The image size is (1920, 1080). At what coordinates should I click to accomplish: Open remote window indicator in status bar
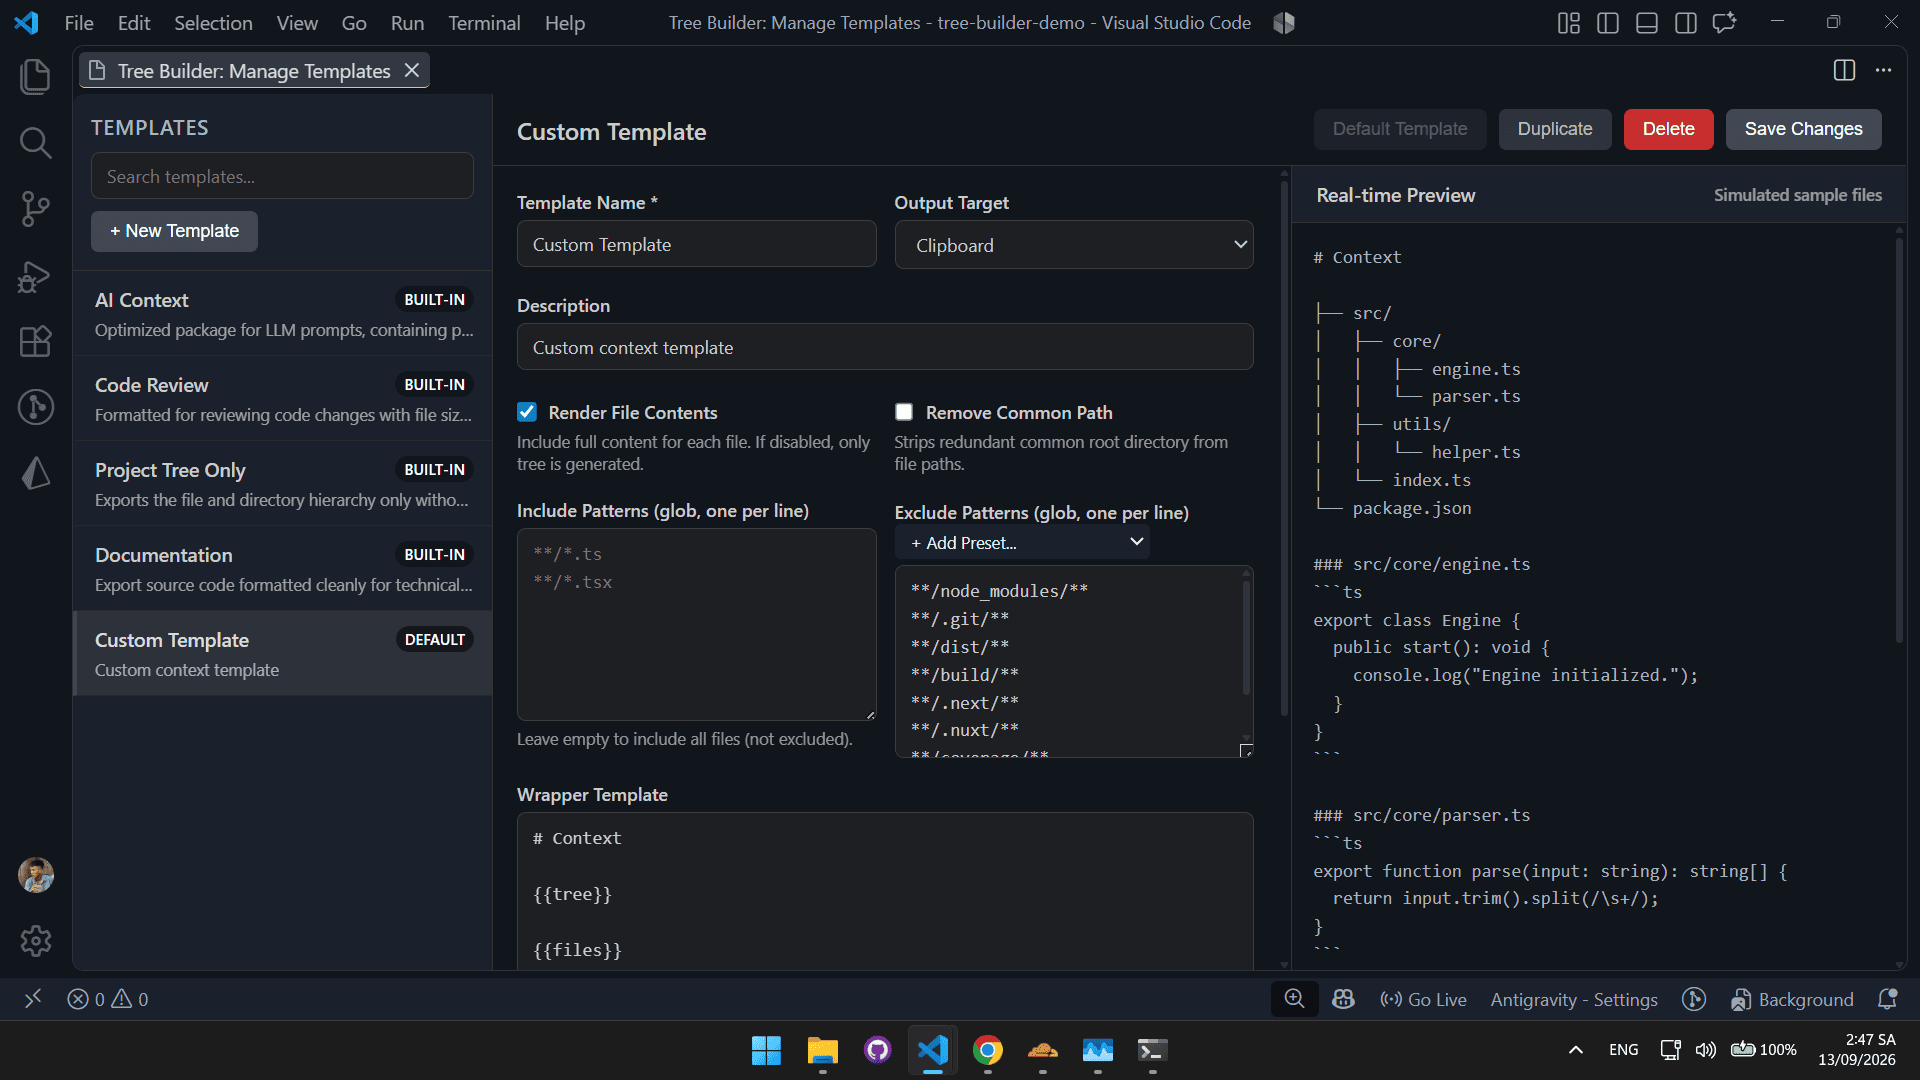point(33,999)
